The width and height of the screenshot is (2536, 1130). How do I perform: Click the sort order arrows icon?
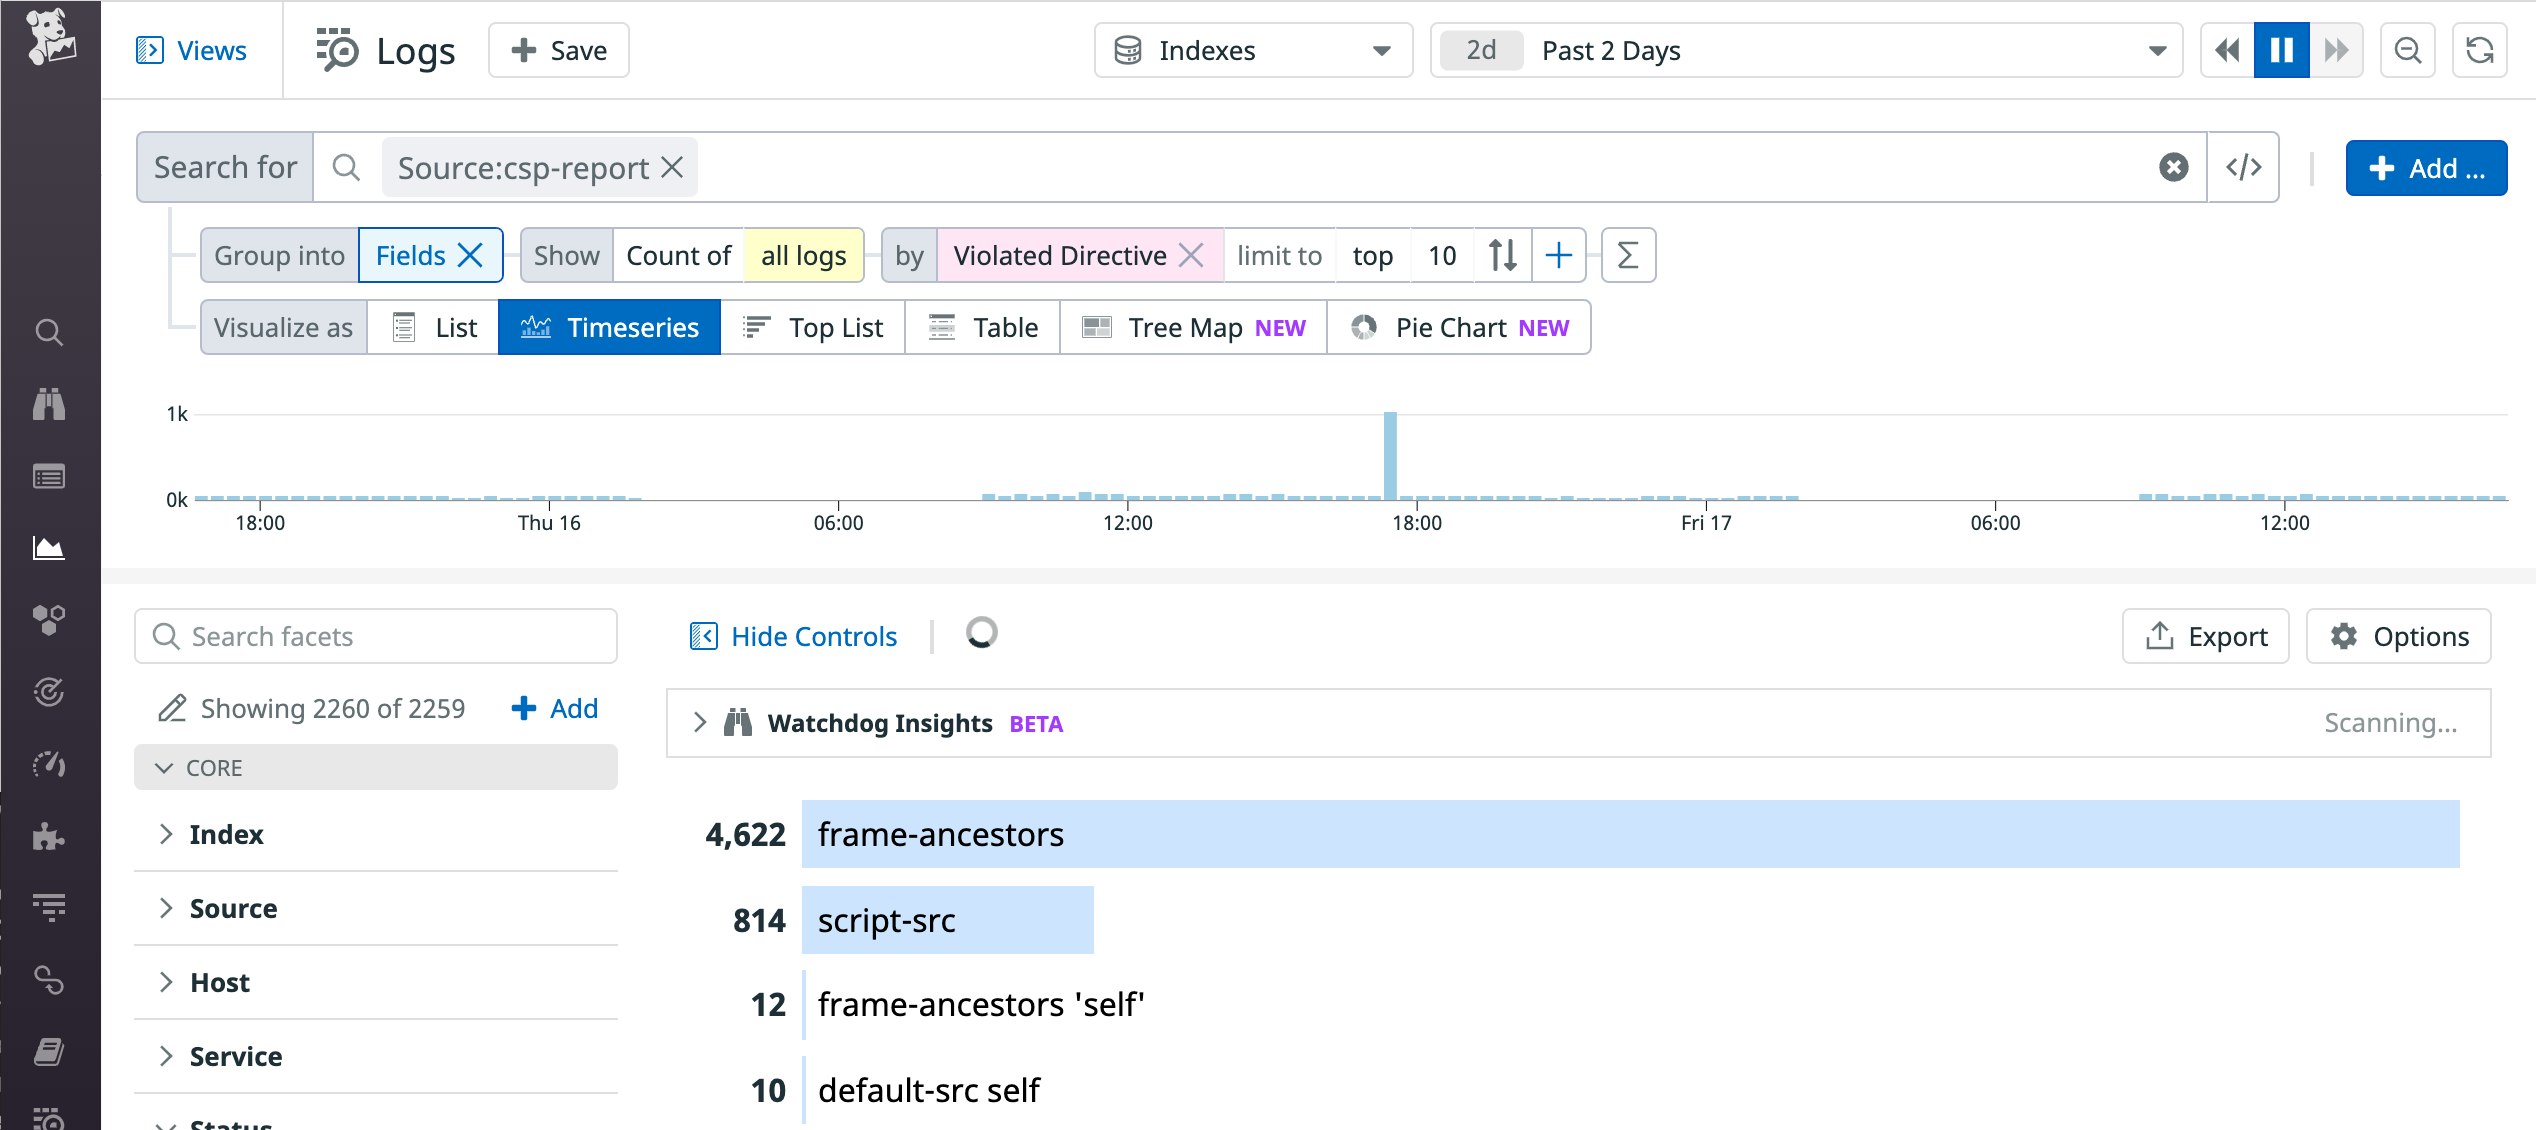pyautogui.click(x=1501, y=255)
